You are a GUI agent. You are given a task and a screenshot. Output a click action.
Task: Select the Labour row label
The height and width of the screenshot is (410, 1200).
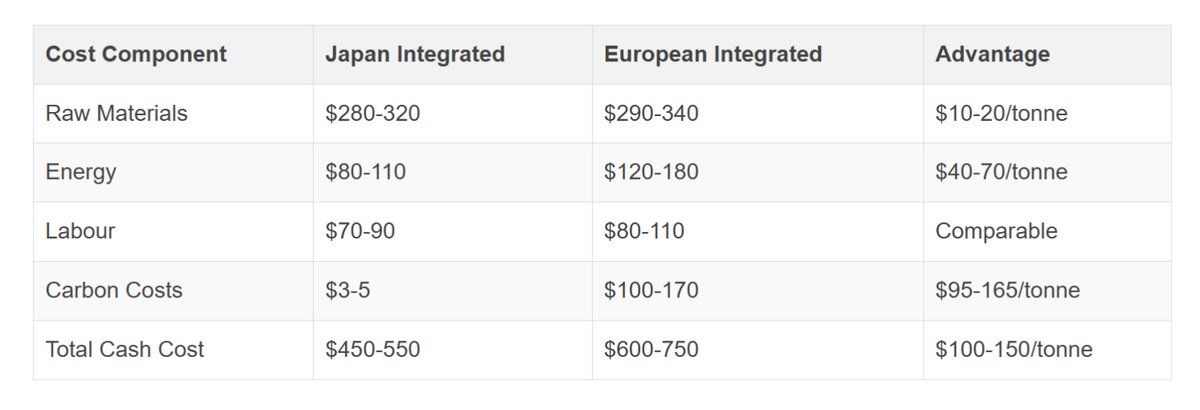(x=81, y=231)
